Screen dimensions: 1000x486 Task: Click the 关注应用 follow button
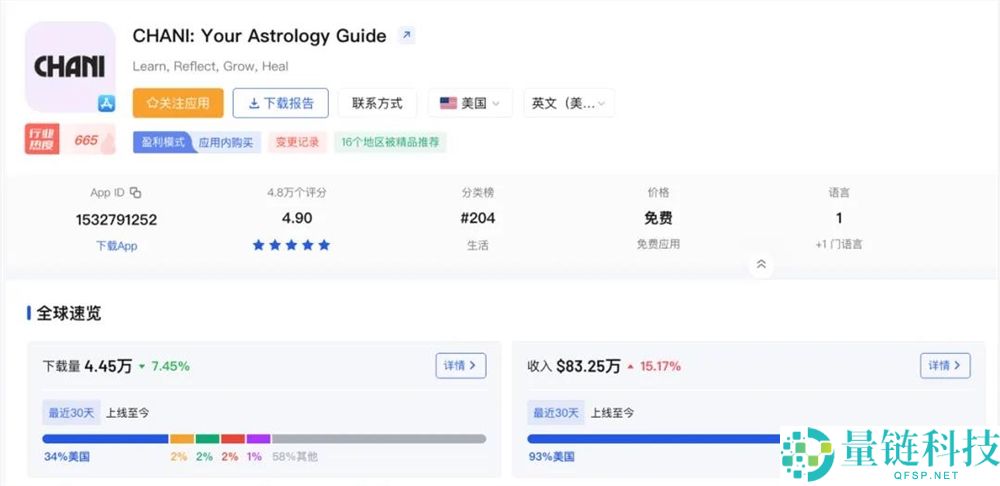(x=178, y=103)
